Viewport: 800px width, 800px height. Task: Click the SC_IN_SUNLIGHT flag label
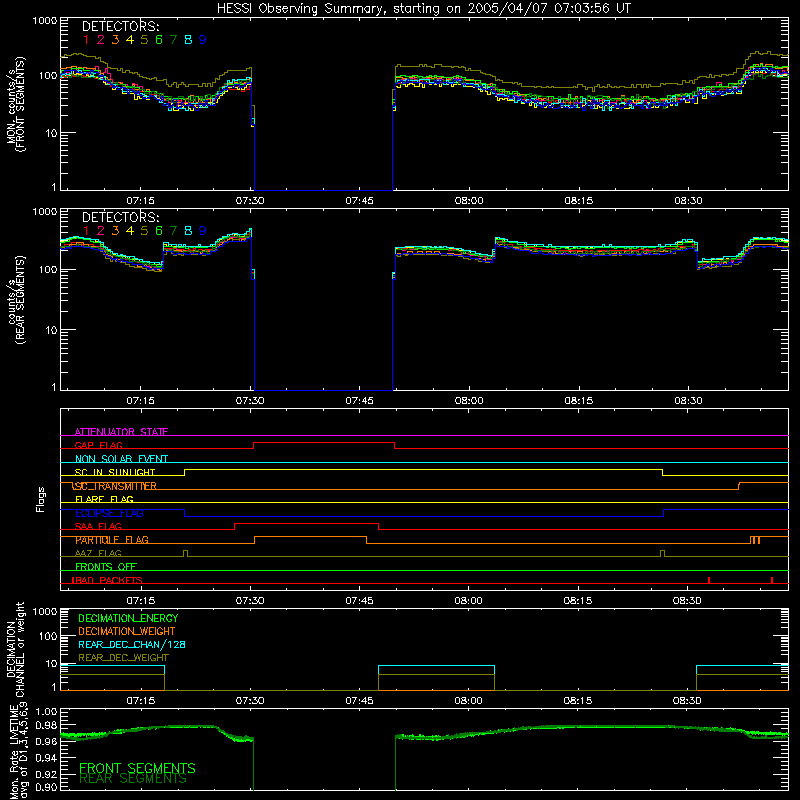[115, 472]
